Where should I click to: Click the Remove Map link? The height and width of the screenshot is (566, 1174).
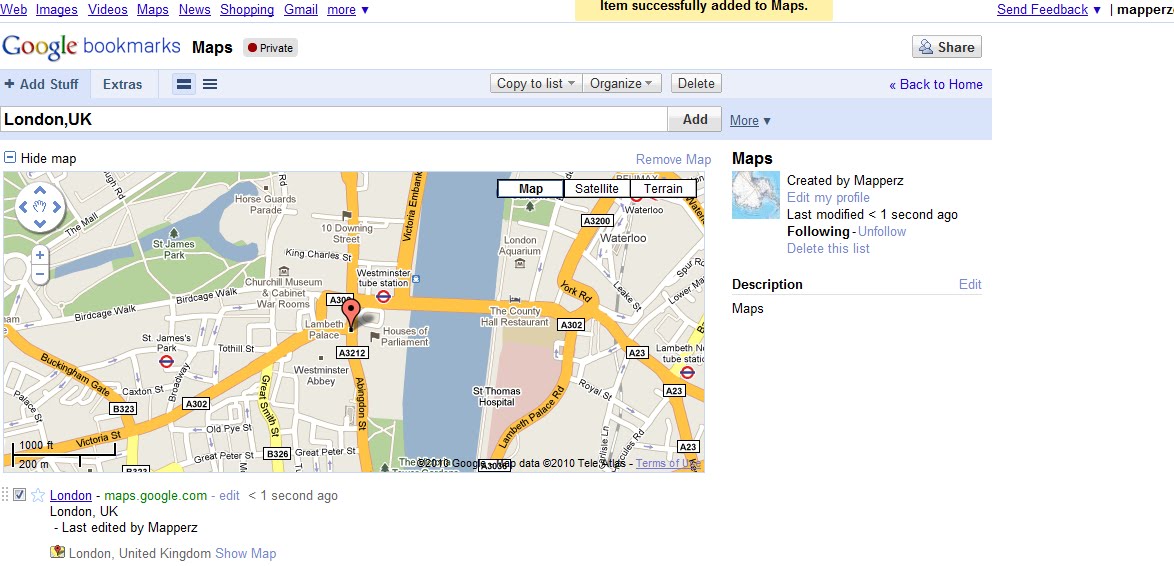pyautogui.click(x=673, y=159)
